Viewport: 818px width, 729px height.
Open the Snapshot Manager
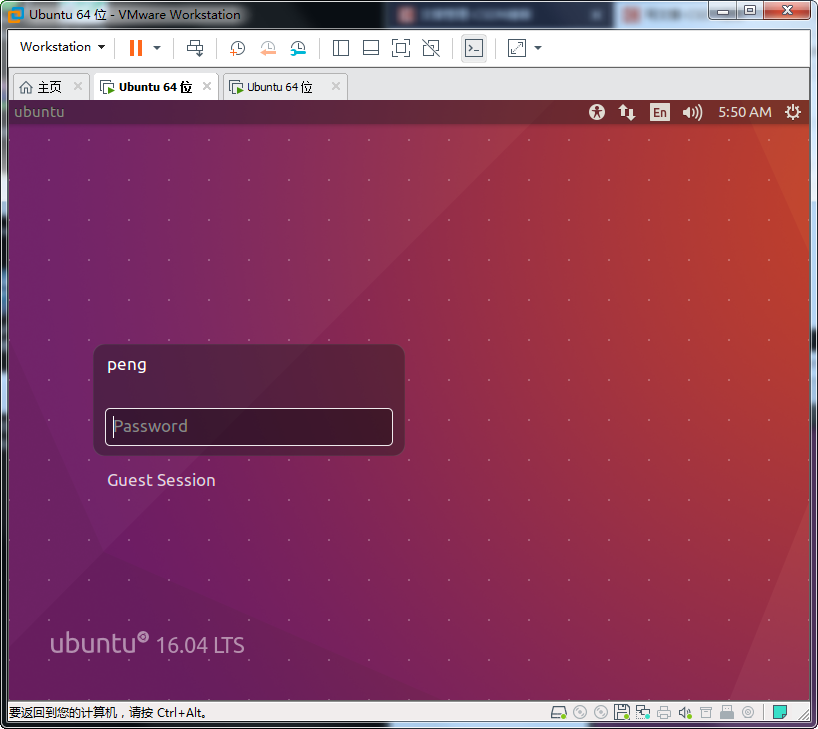click(297, 48)
